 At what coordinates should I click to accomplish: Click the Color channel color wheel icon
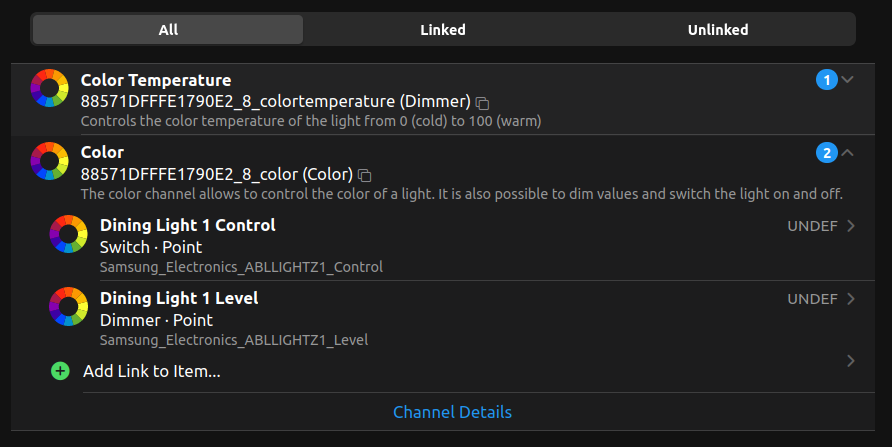tap(49, 160)
